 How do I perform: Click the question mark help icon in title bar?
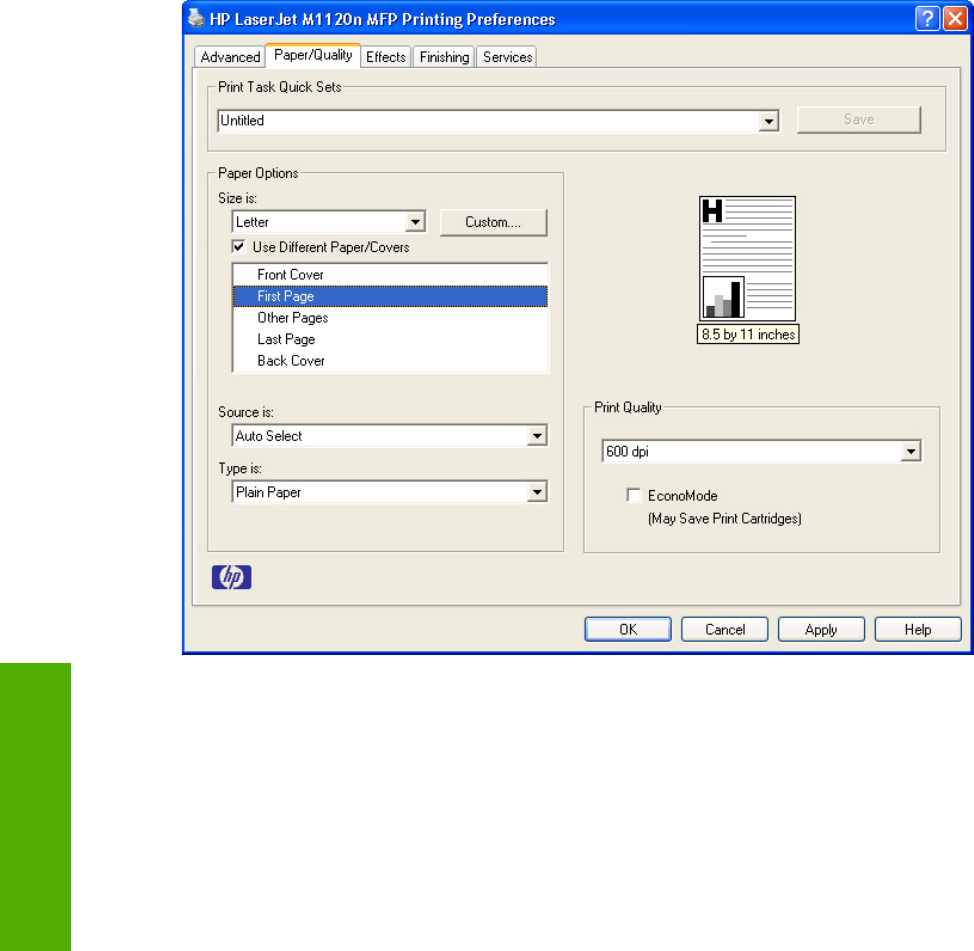click(x=926, y=19)
